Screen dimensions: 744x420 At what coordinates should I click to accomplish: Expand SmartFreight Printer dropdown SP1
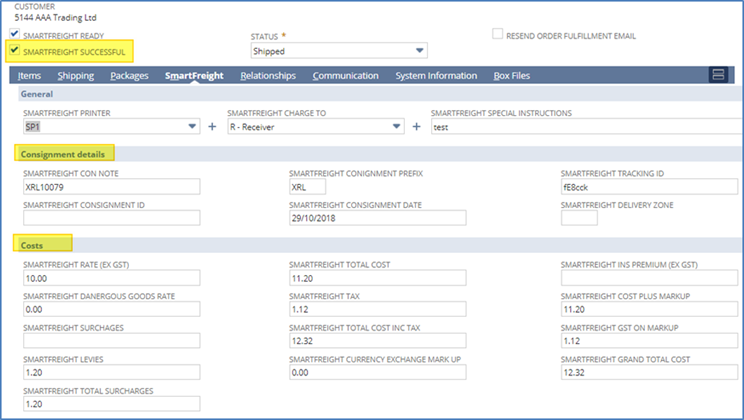[112, 127]
